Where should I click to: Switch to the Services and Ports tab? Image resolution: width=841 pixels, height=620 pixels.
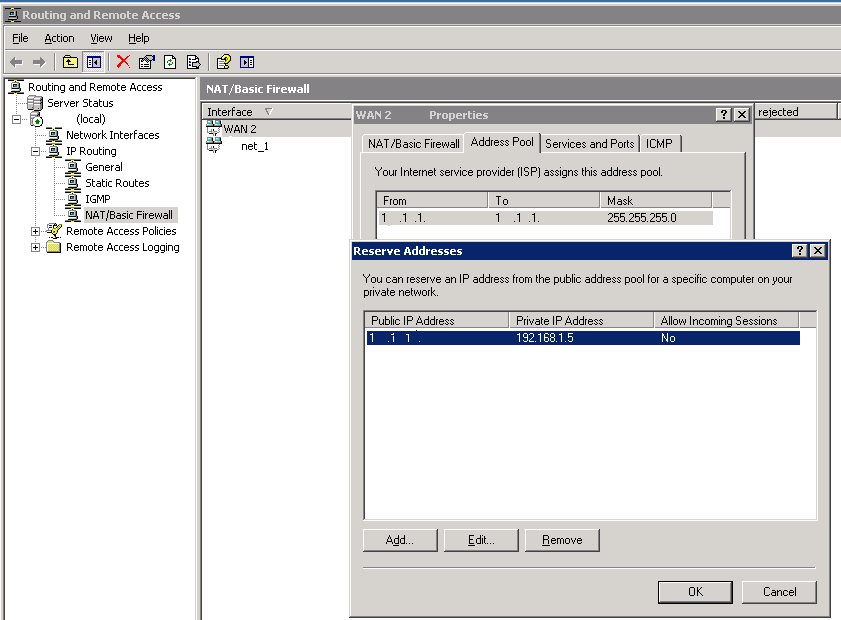tap(589, 144)
